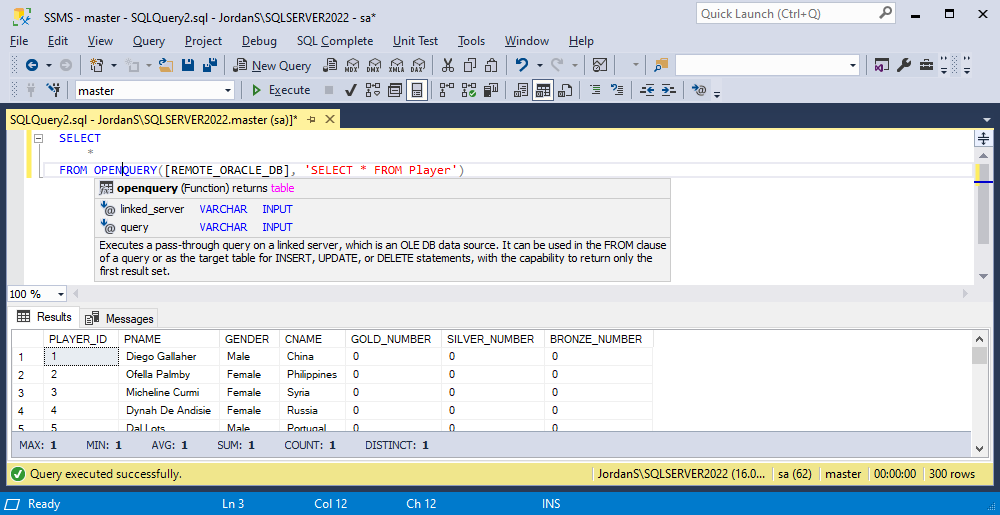The width and height of the screenshot is (1000, 515).
Task: Expand the Navigate Backward history arrow
Action: (48, 65)
